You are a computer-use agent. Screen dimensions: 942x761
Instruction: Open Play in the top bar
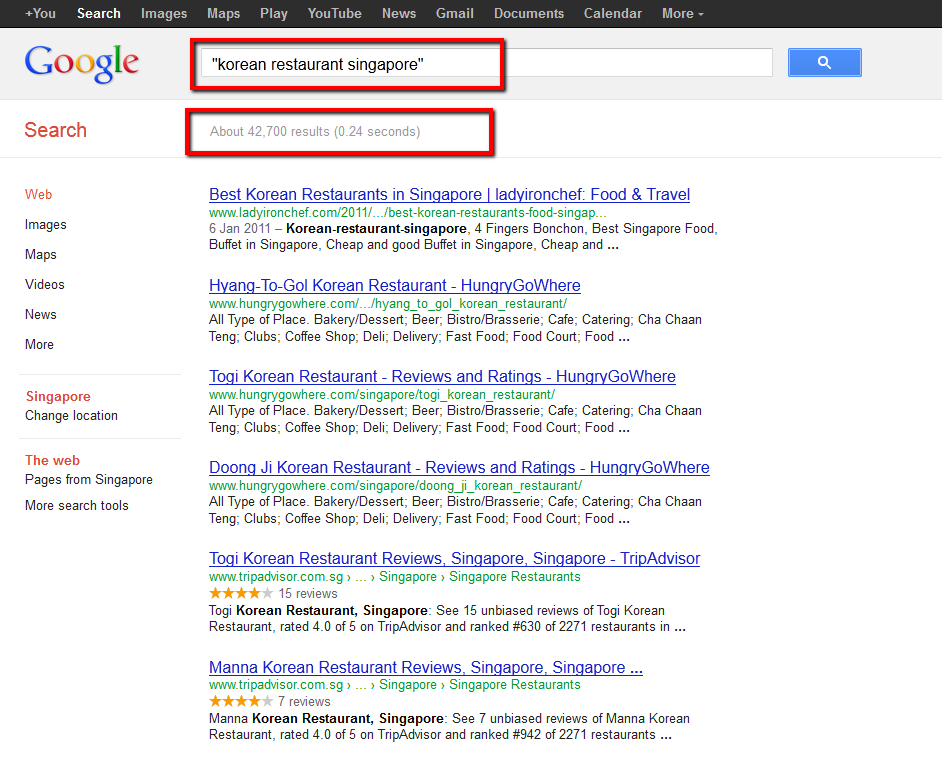274,13
